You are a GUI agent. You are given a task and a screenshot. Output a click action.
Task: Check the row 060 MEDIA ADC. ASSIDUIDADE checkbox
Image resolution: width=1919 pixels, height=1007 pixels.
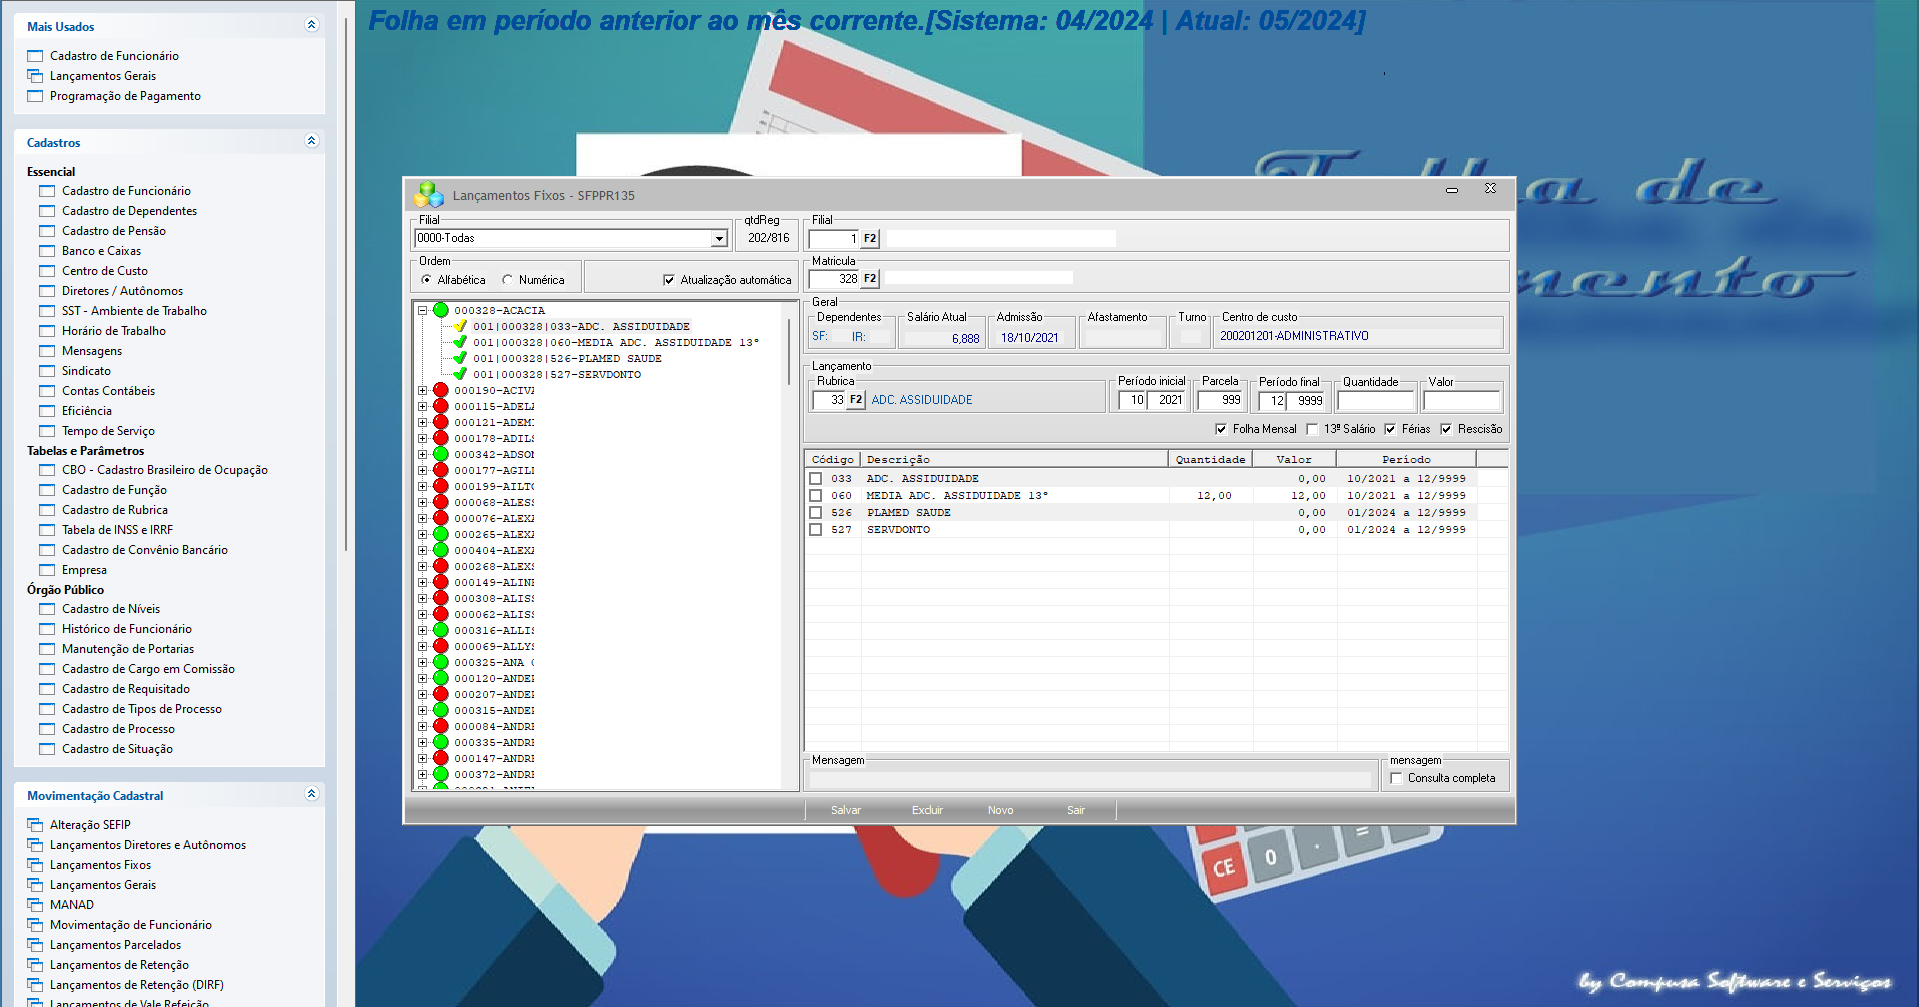point(816,496)
